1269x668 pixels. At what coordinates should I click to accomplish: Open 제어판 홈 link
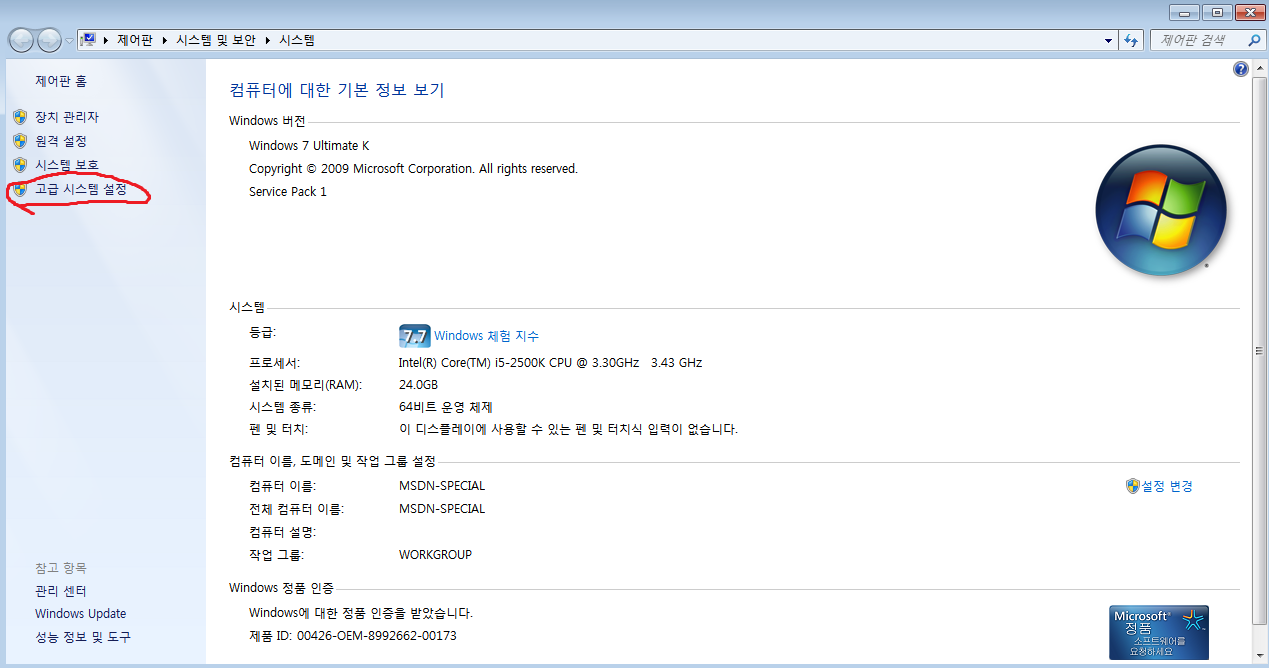pos(61,81)
